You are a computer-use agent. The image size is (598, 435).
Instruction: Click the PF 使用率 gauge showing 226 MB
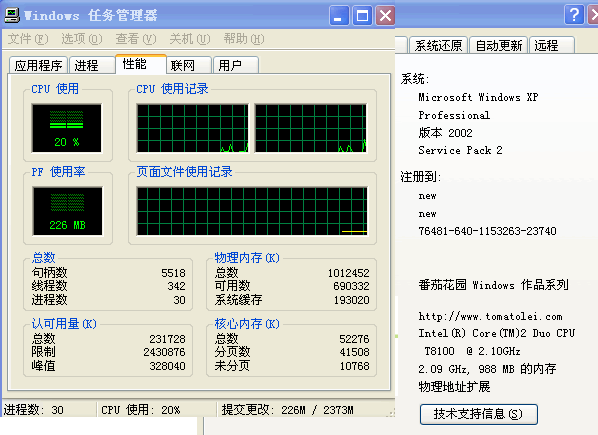[68, 211]
